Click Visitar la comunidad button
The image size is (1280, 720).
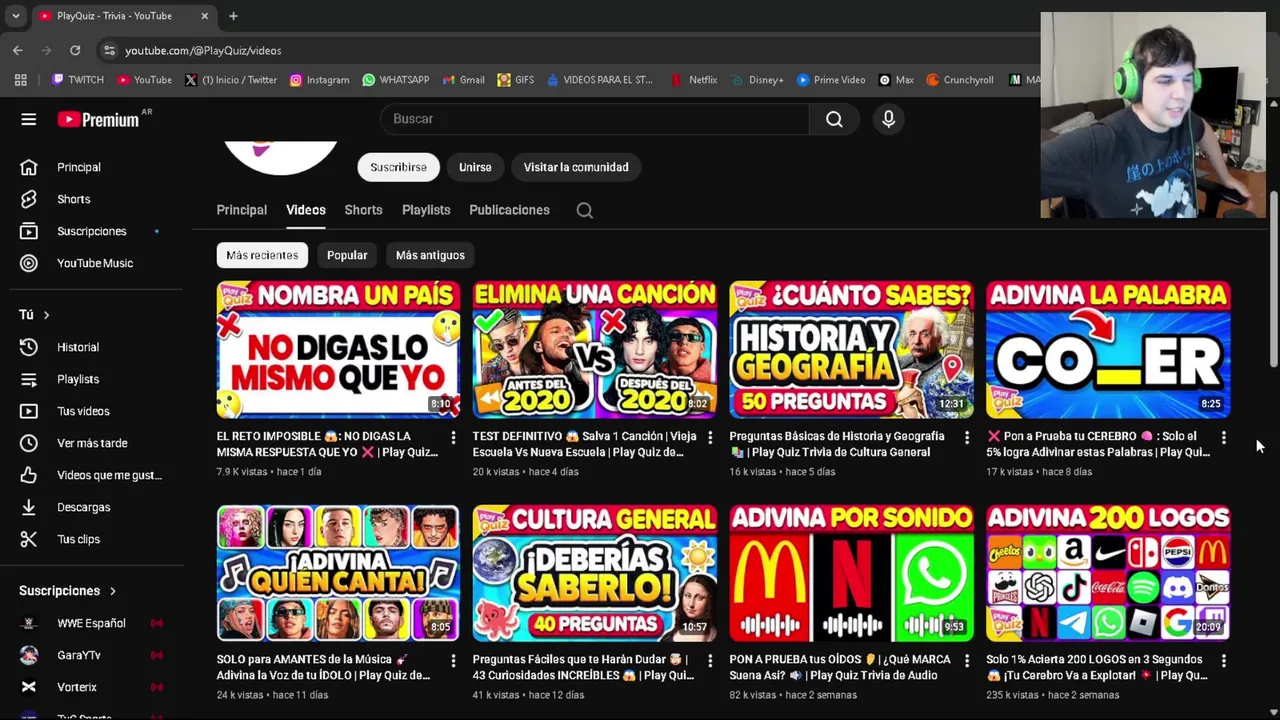pos(576,167)
